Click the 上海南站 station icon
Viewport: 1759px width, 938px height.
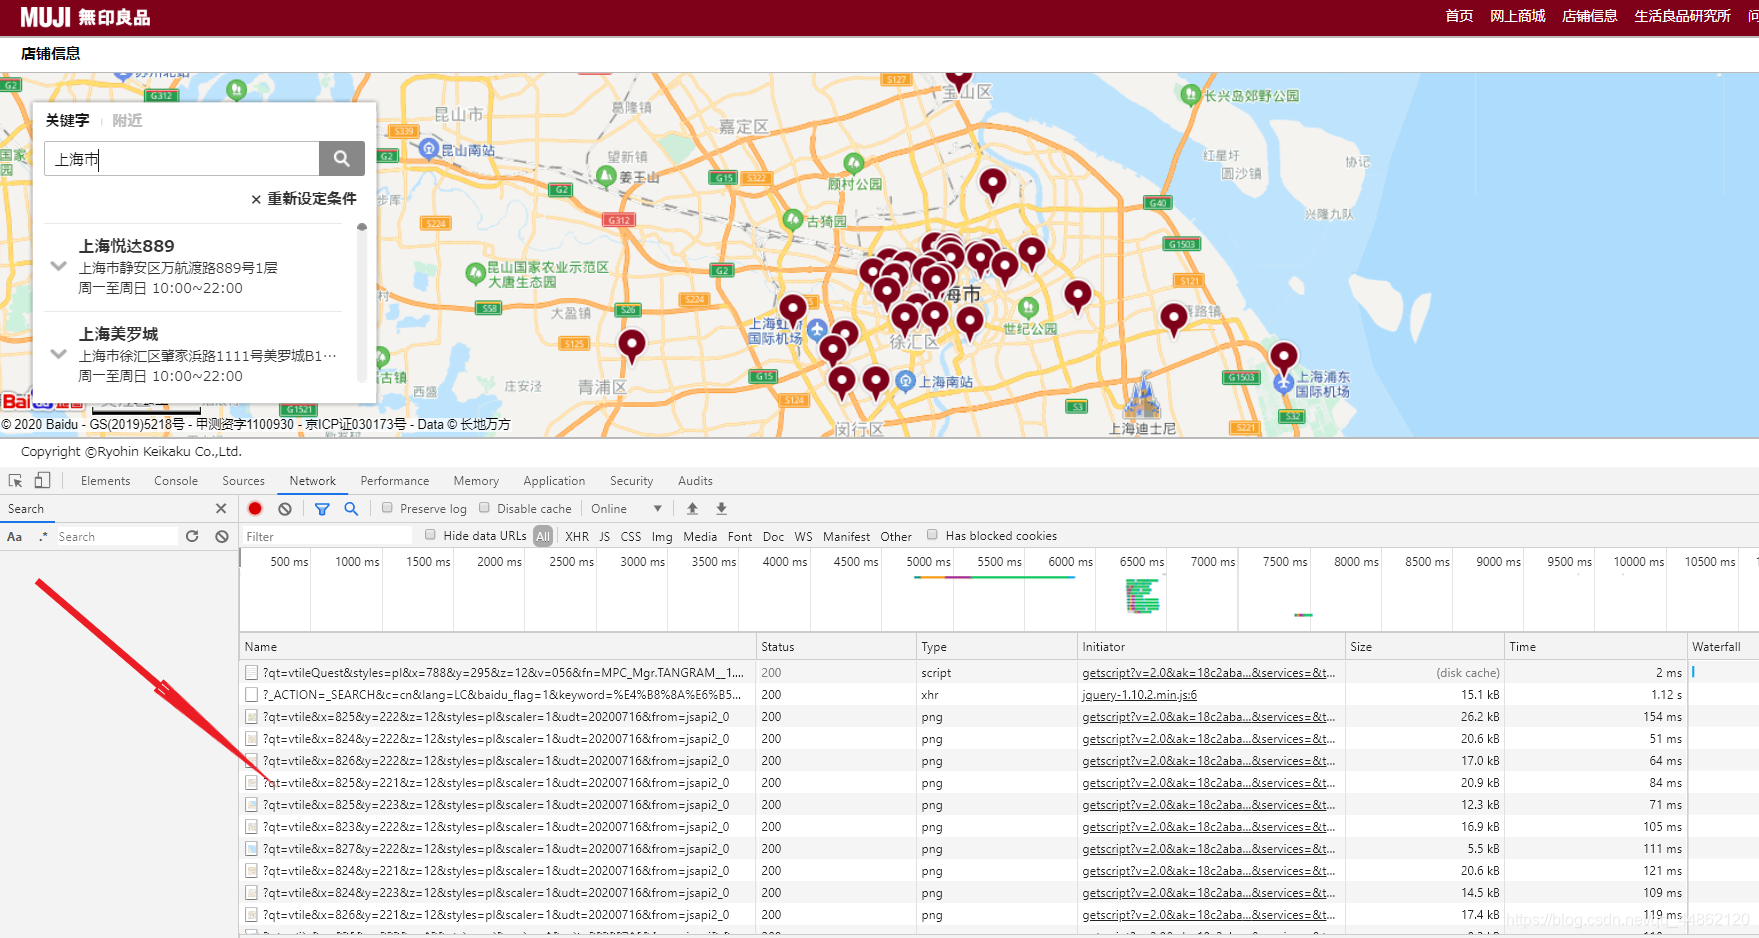(906, 381)
